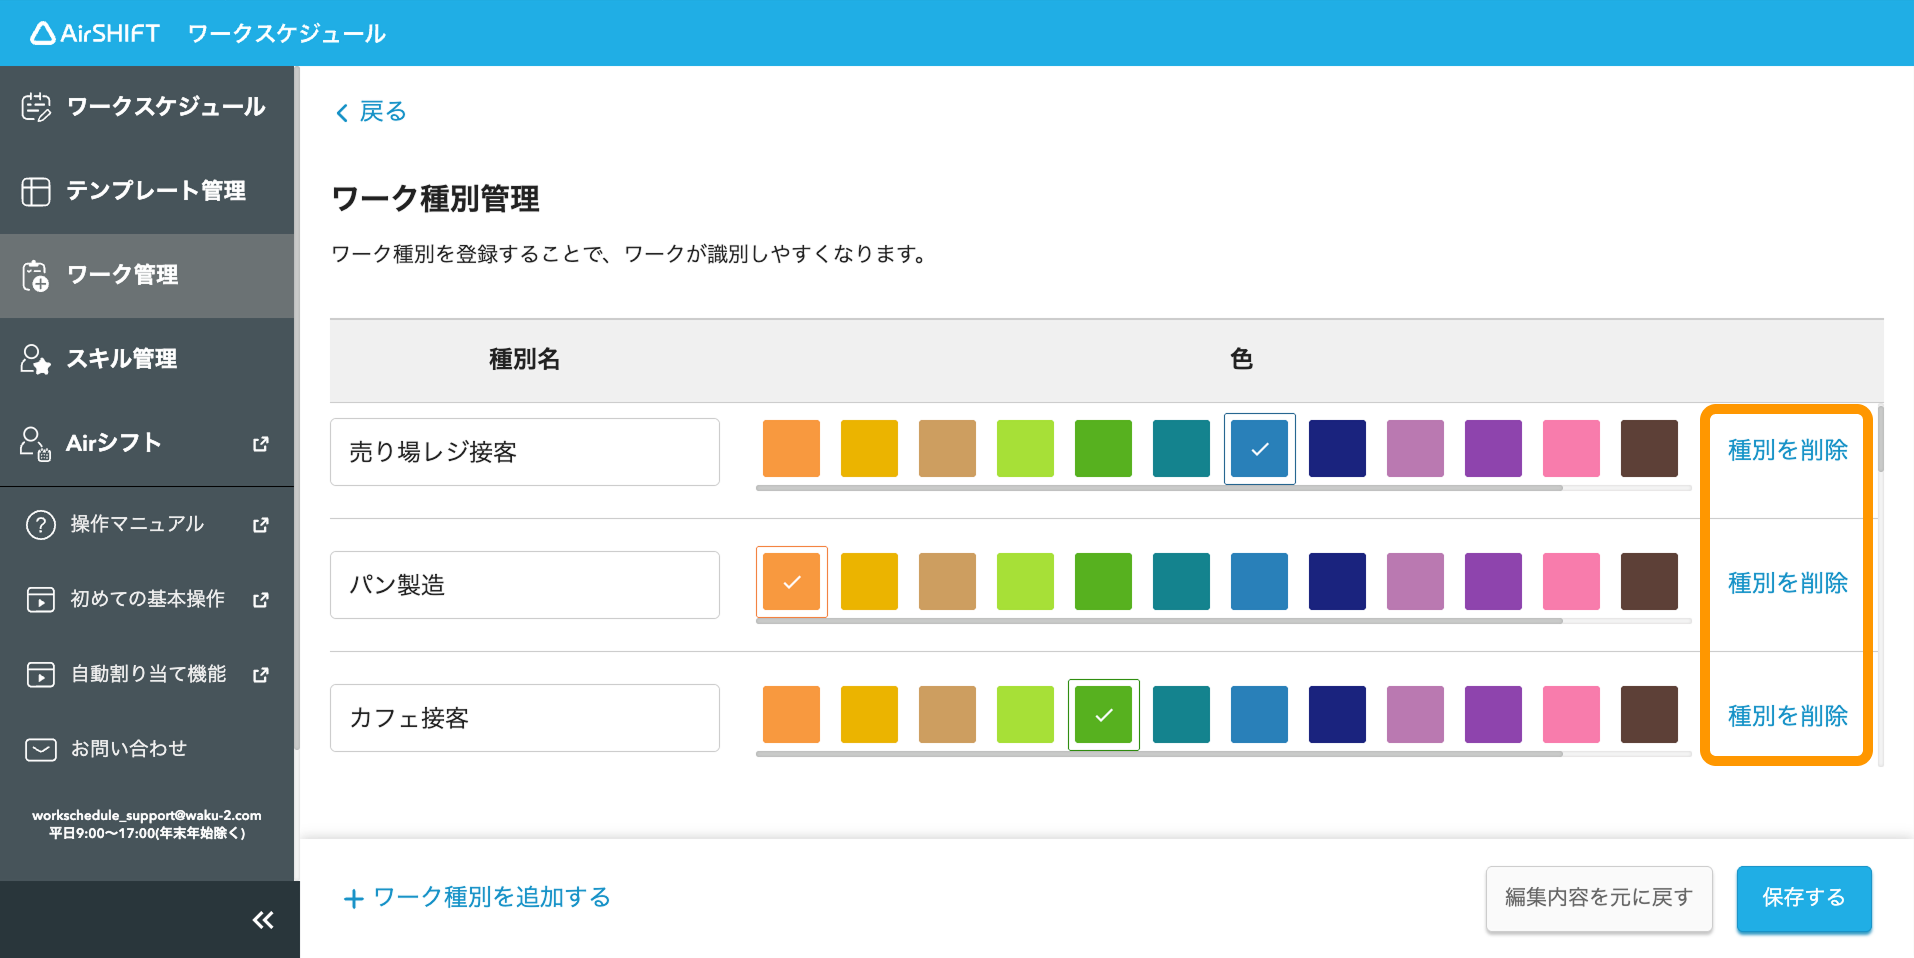Add new type with ワーク種別を追加する
This screenshot has width=1914, height=958.
click(477, 898)
